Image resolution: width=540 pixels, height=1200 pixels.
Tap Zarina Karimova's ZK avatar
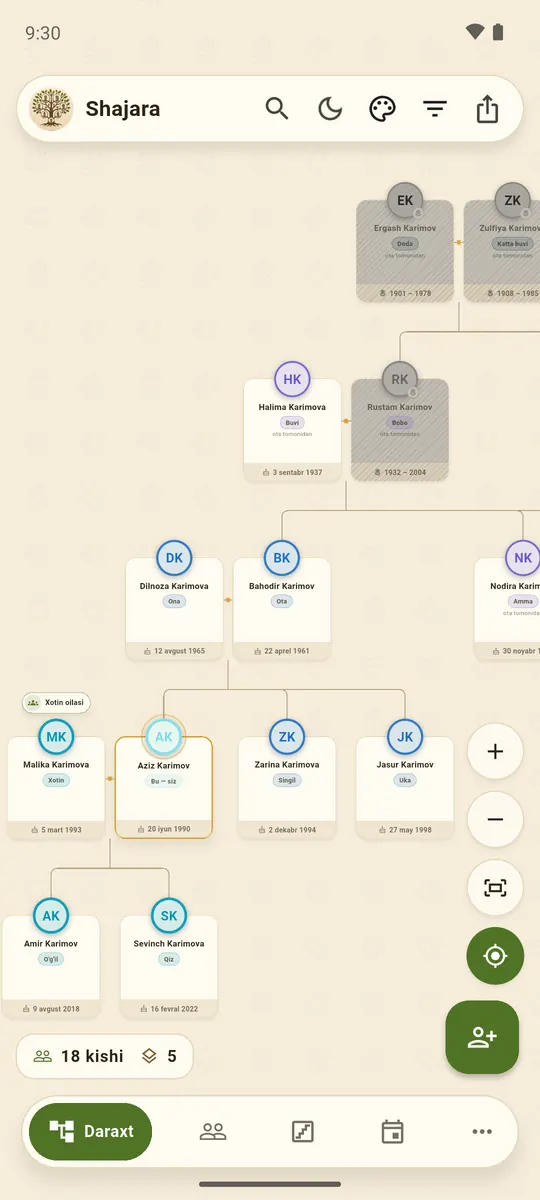click(x=287, y=737)
